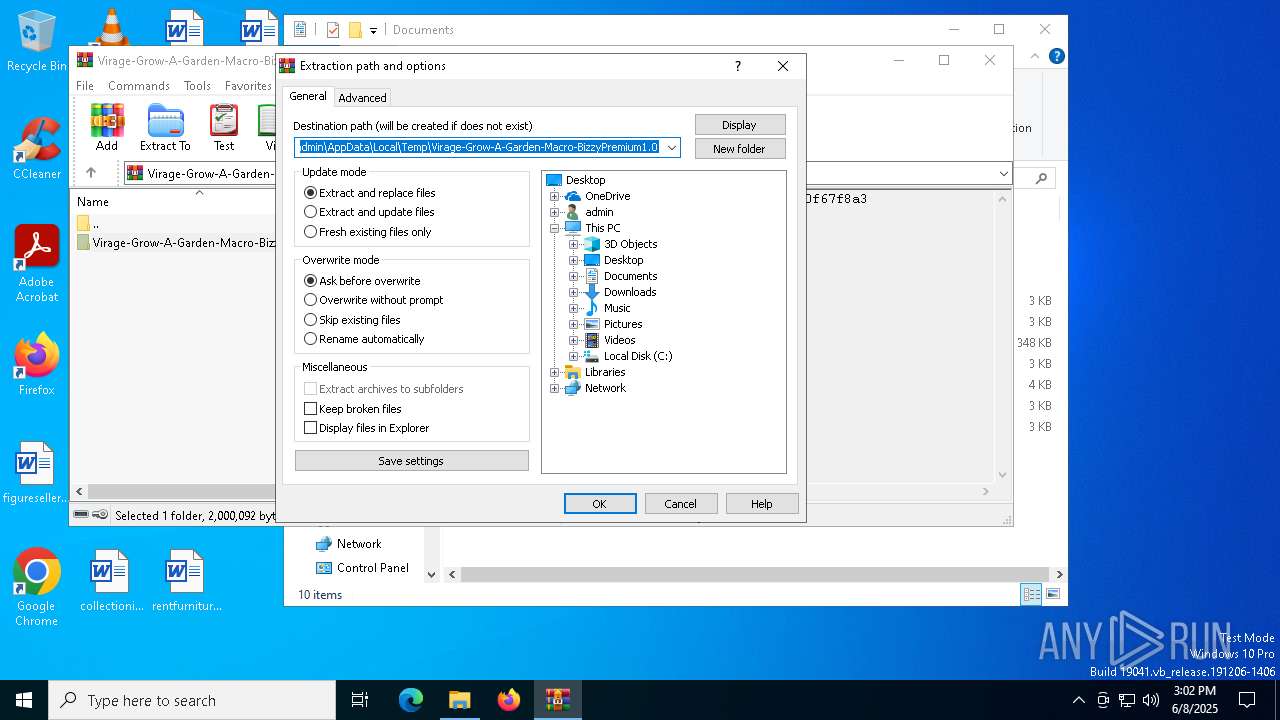Open WinRAR Favorites menu
This screenshot has height=720, width=1280.
click(248, 86)
